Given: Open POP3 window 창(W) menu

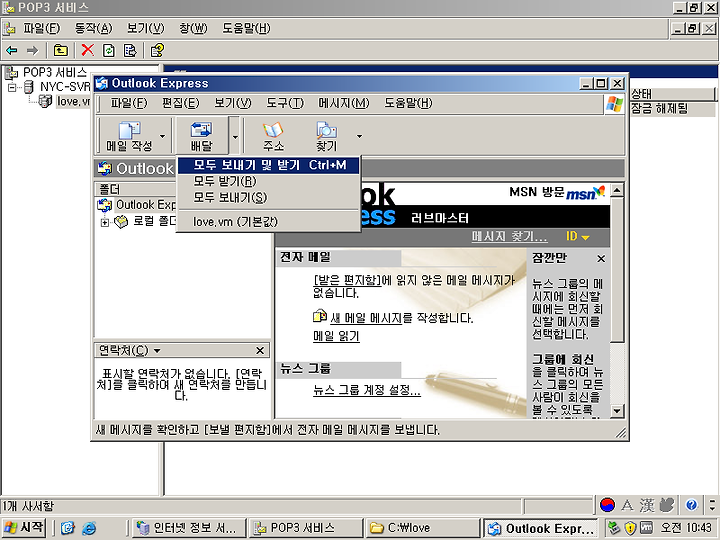Looking at the screenshot, I should click(x=193, y=28).
